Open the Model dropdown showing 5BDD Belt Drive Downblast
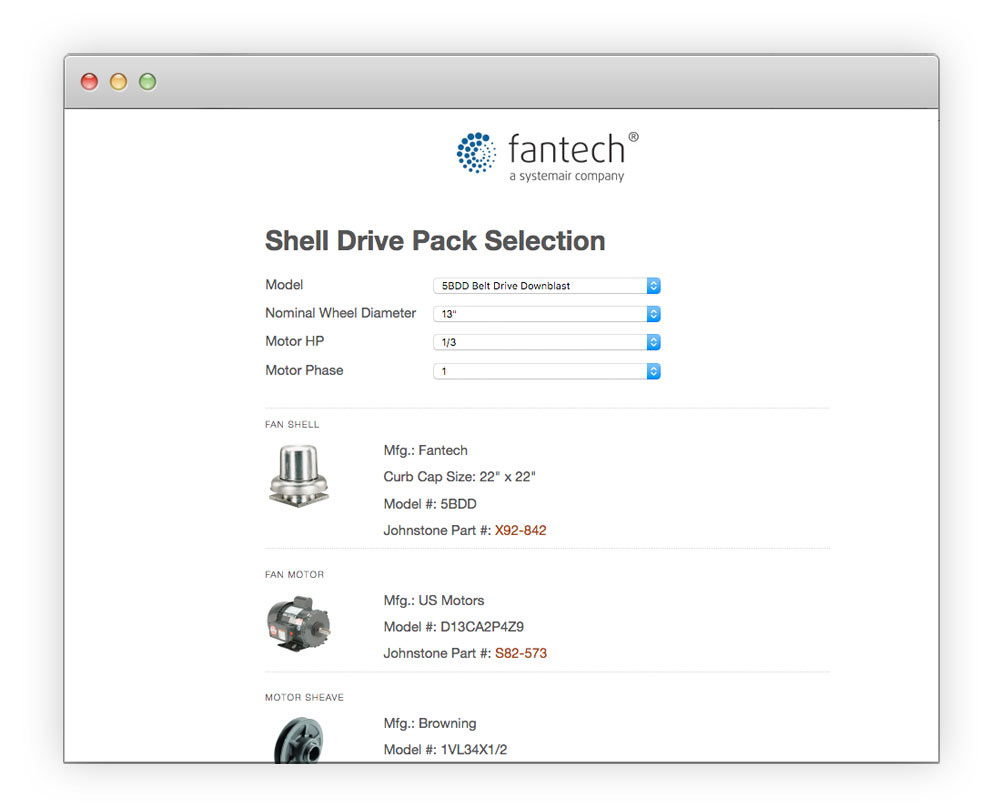1000x808 pixels. point(547,286)
